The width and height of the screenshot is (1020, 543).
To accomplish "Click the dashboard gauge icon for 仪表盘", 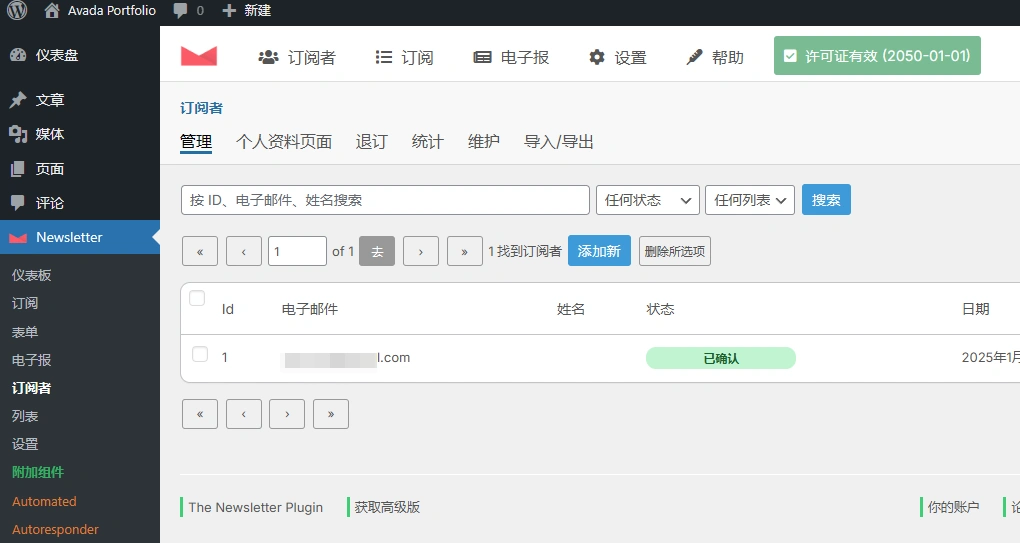I will click(x=18, y=55).
